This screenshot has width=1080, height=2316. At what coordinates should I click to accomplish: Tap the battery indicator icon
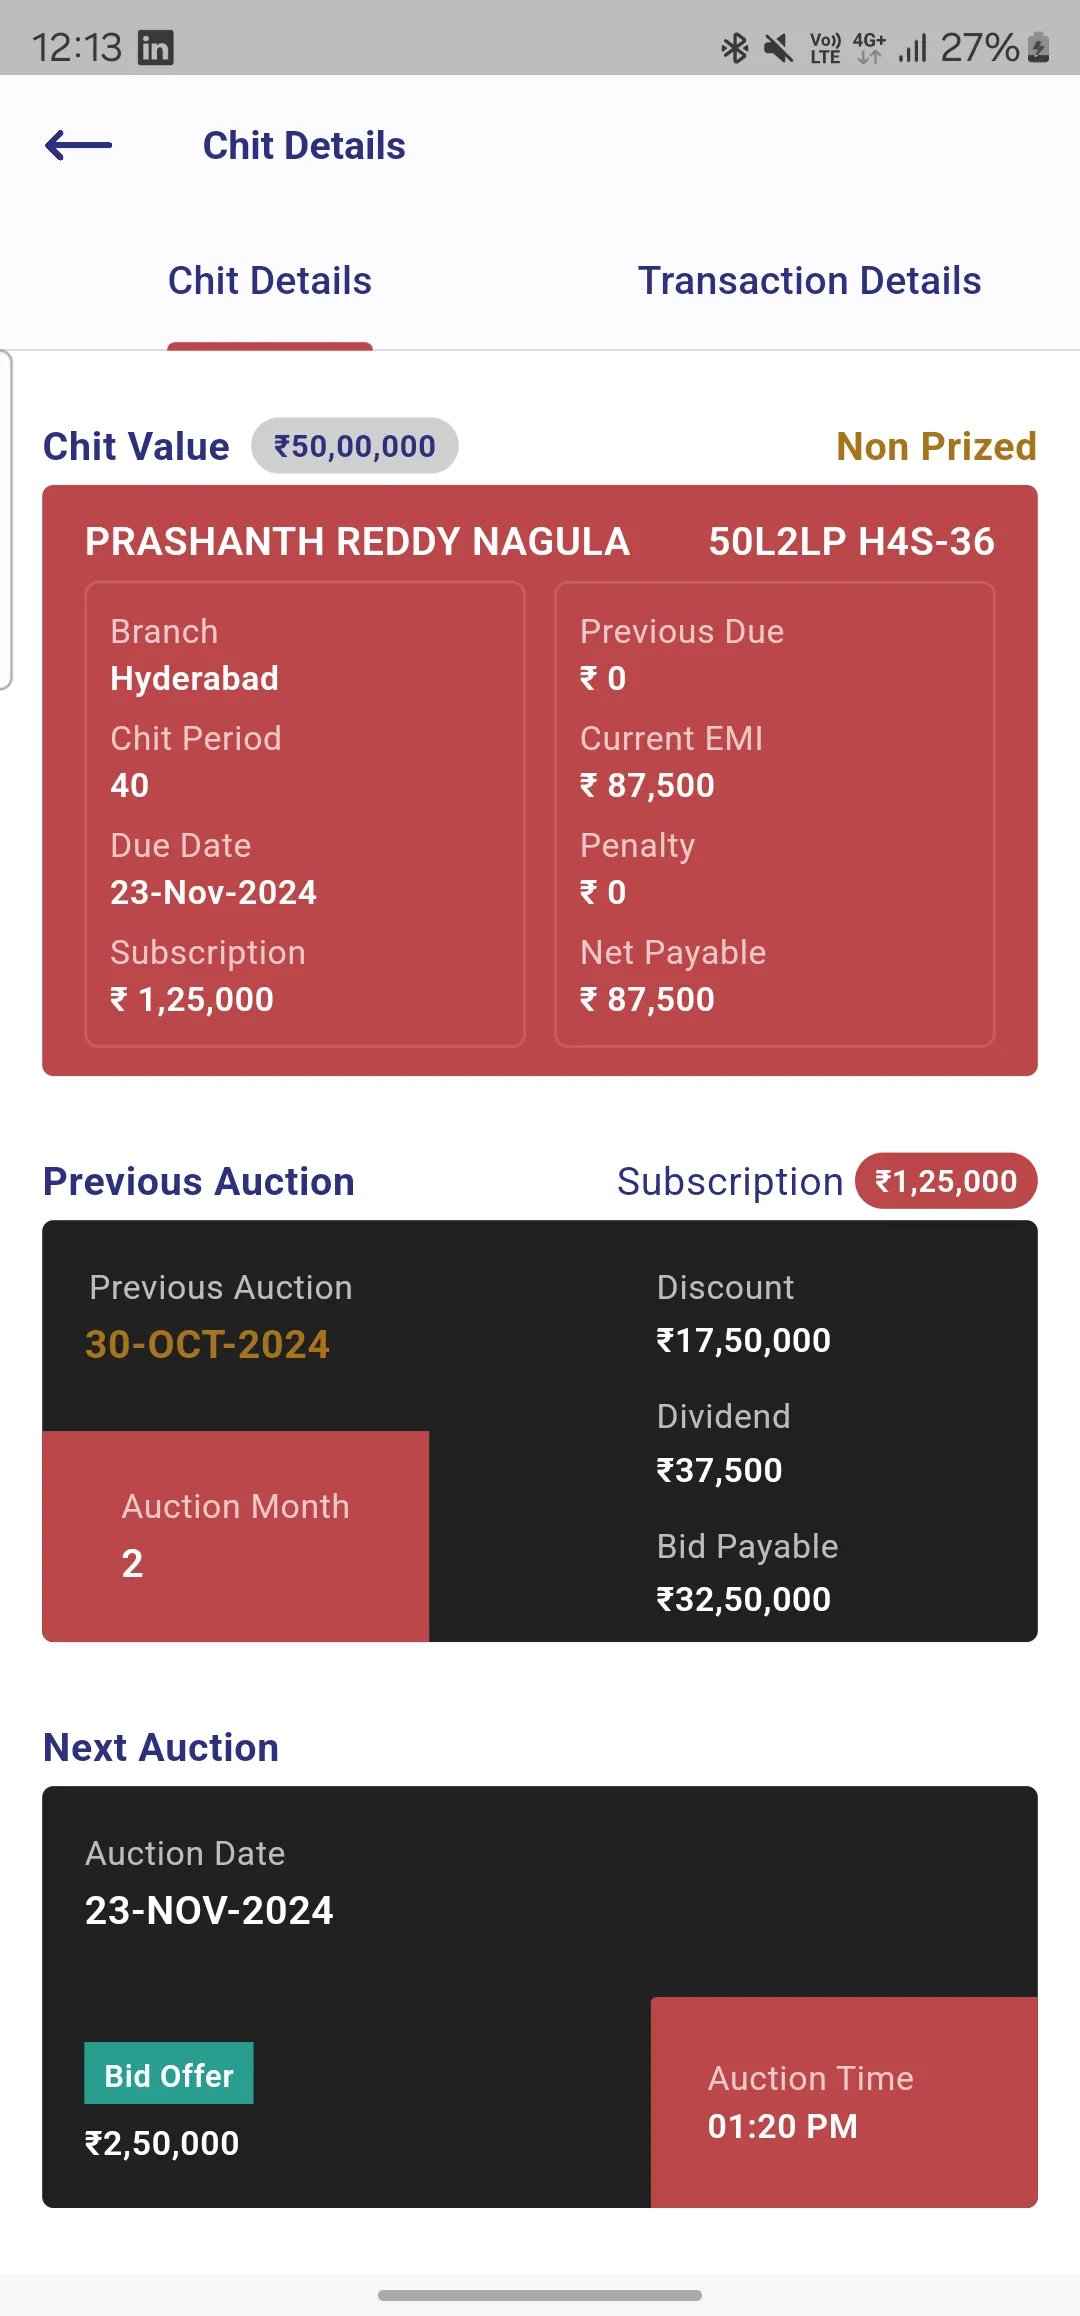pyautogui.click(x=1039, y=47)
